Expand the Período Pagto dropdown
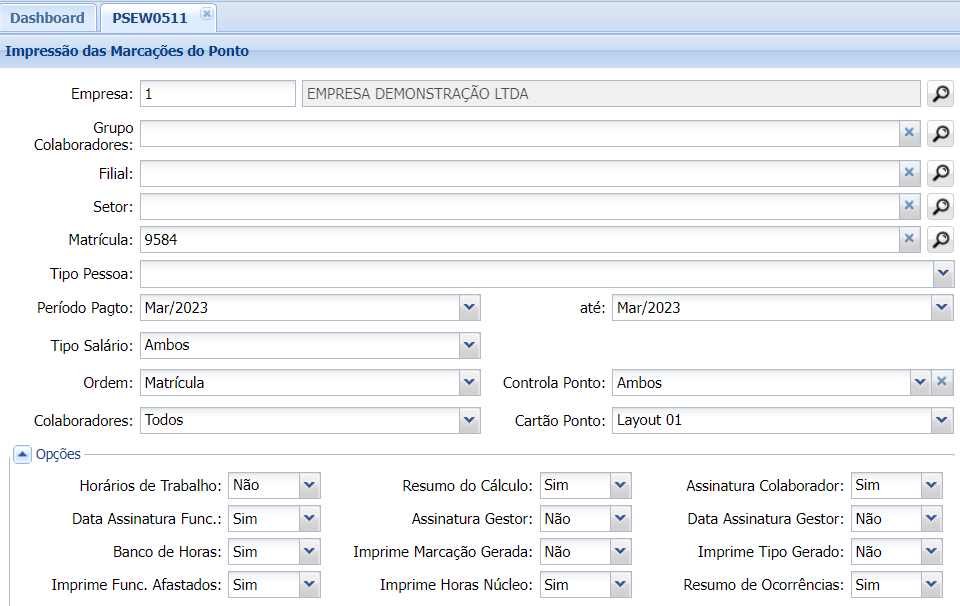The height and width of the screenshot is (606, 960). click(x=470, y=308)
